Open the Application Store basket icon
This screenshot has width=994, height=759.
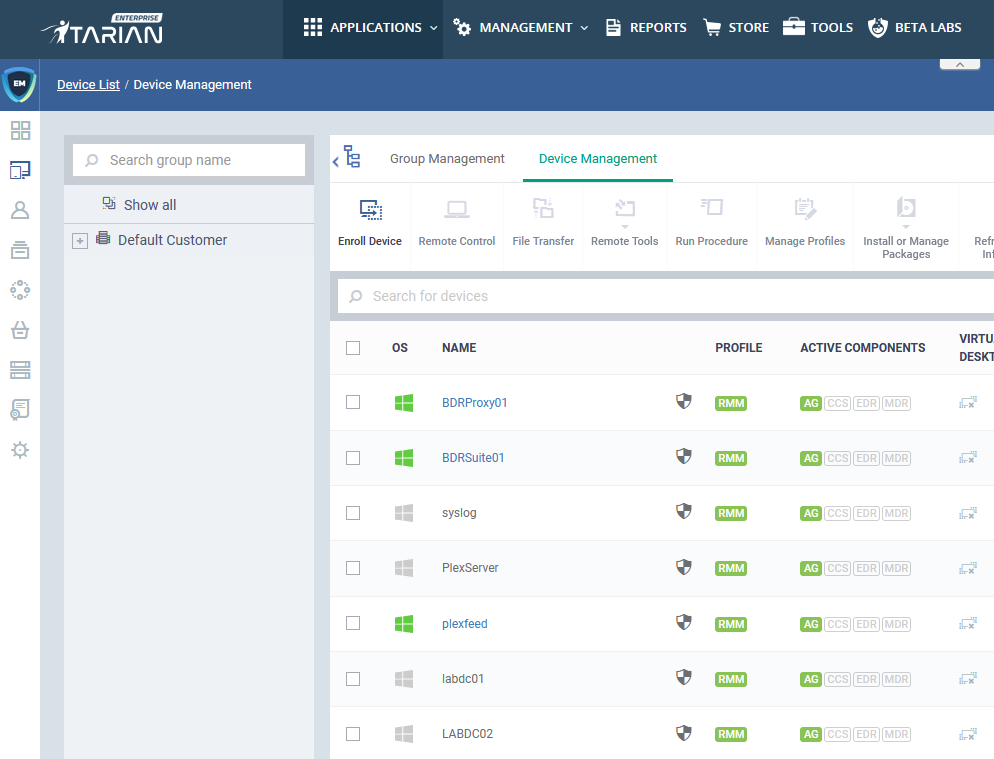(20, 330)
